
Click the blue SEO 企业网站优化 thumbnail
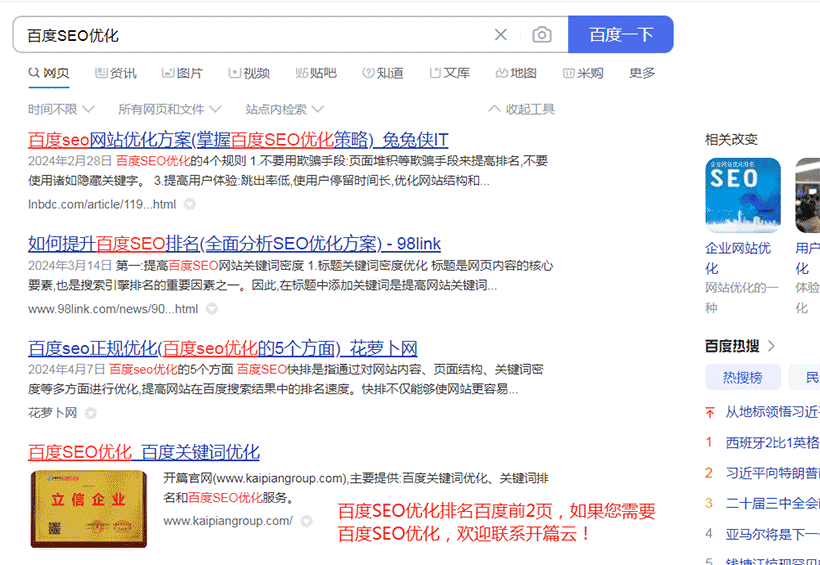[x=743, y=194]
